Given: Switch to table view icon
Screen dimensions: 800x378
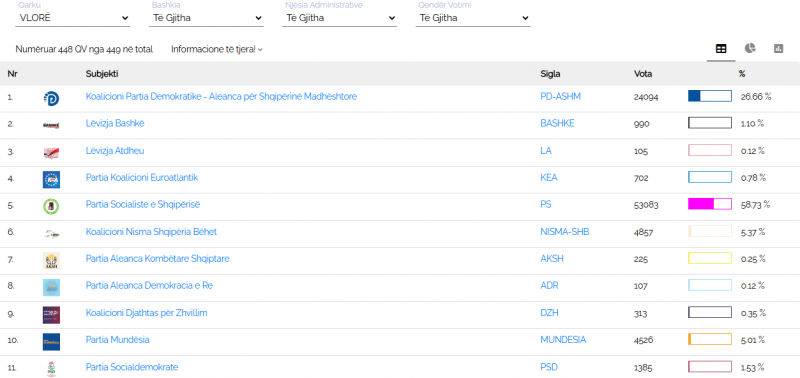Looking at the screenshot, I should point(721,49).
